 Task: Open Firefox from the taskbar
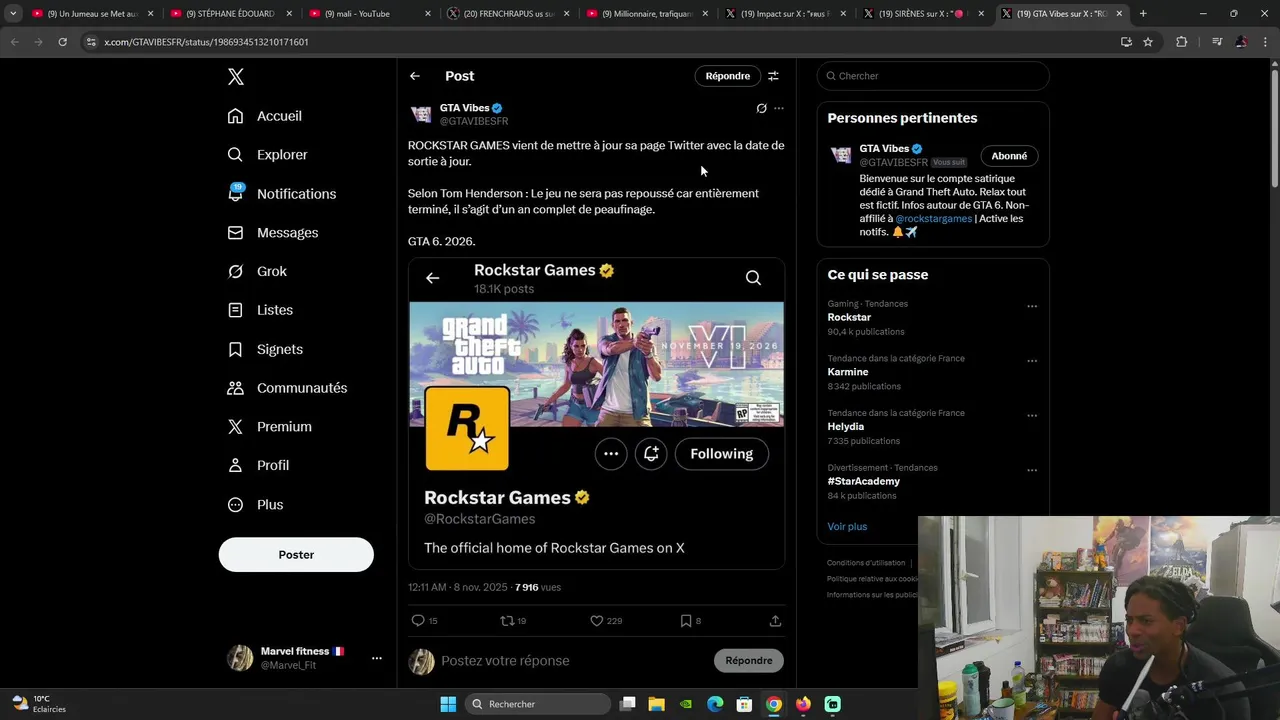(803, 704)
